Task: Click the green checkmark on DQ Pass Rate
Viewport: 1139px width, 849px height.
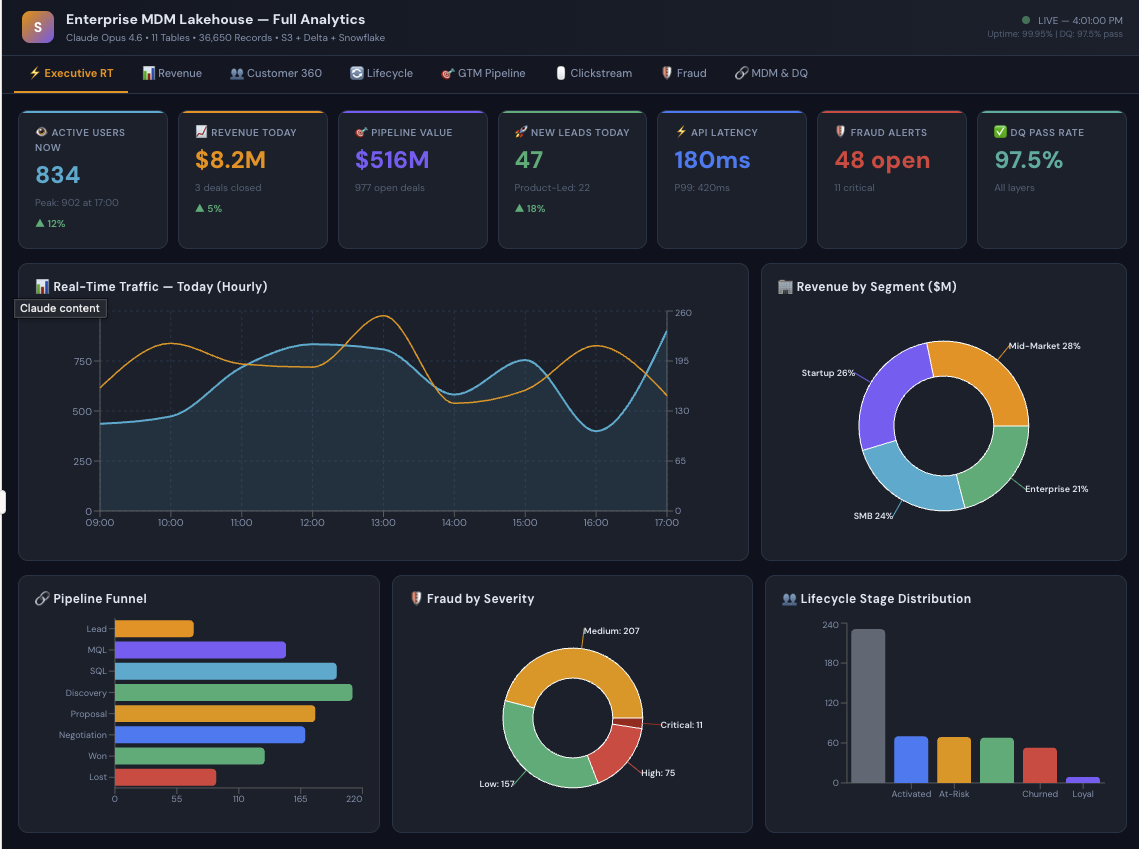Action: click(x=1000, y=132)
